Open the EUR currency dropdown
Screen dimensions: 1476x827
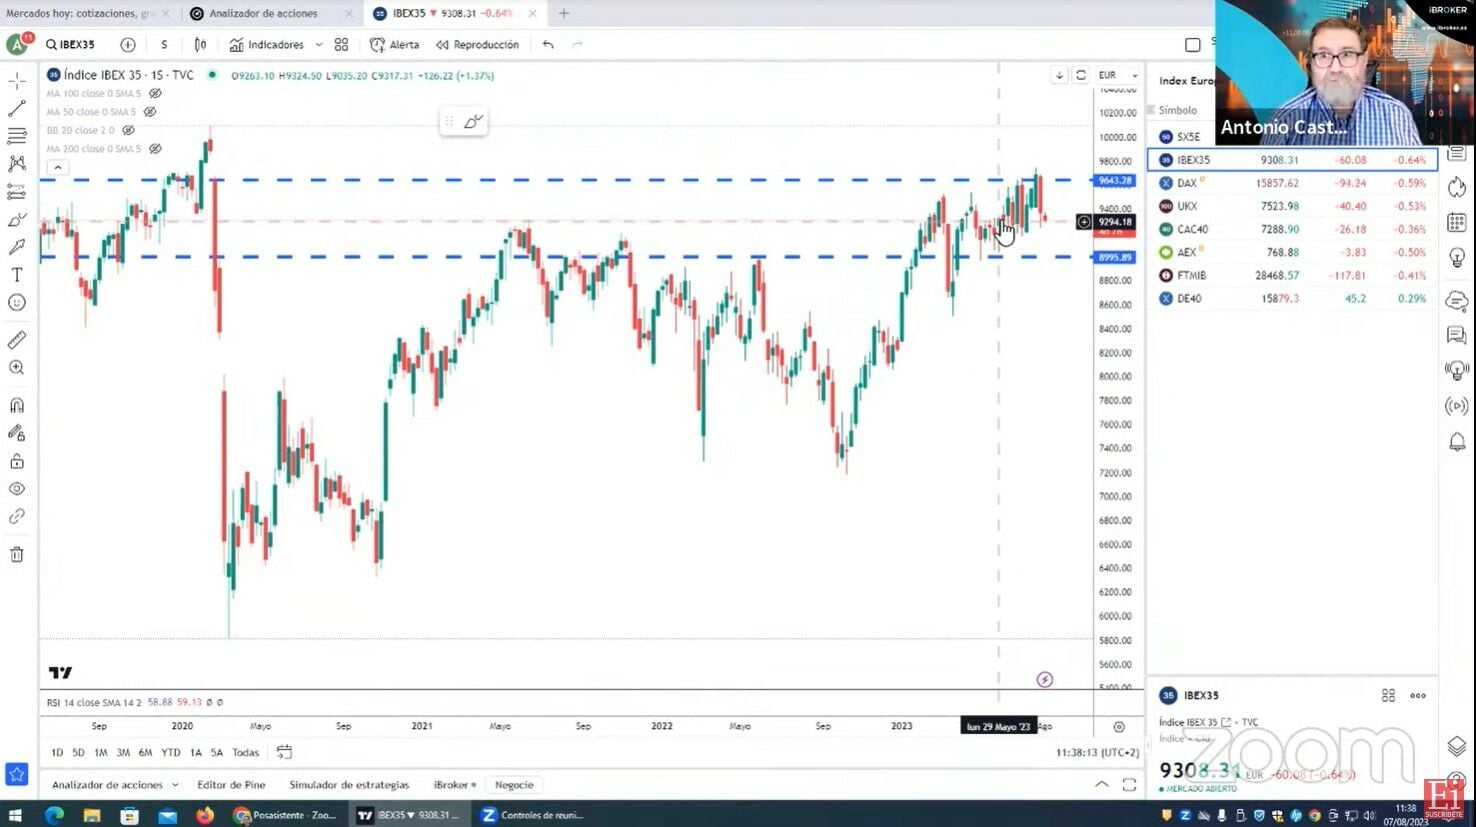coord(1118,75)
